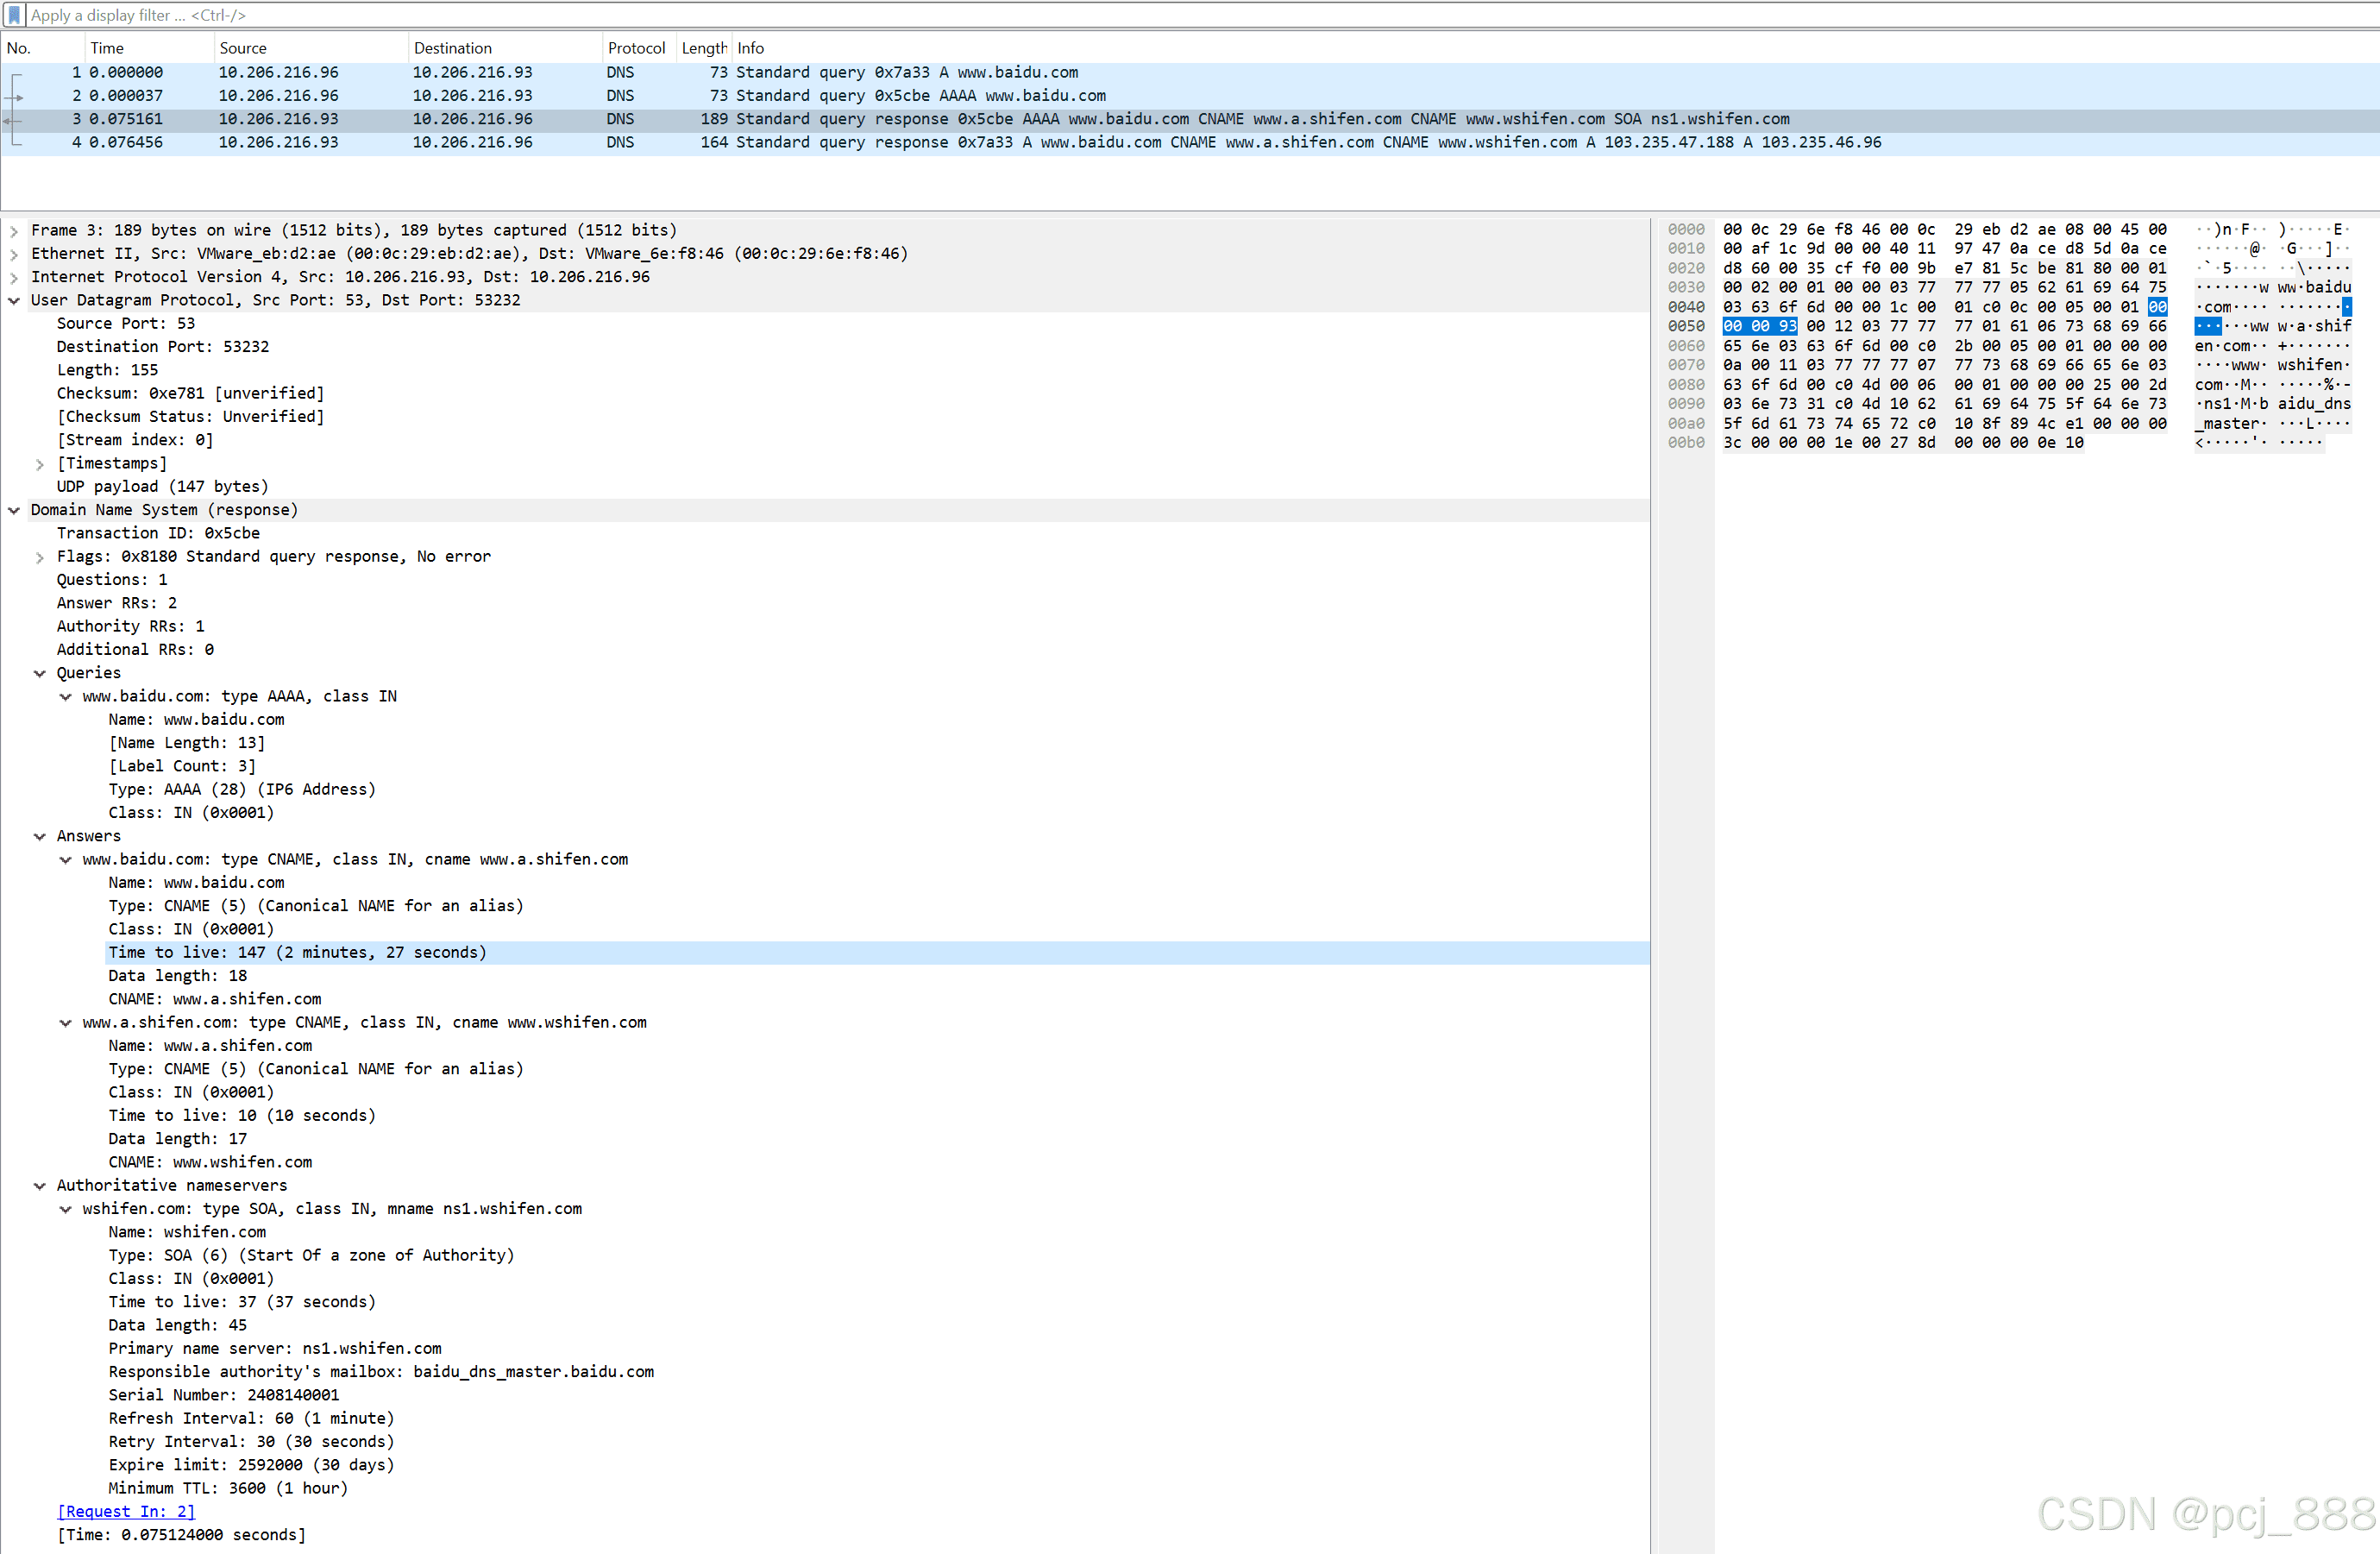Click highlighted hex bytes 00 00 93
Image resolution: width=2380 pixels, height=1554 pixels.
pyautogui.click(x=1759, y=326)
